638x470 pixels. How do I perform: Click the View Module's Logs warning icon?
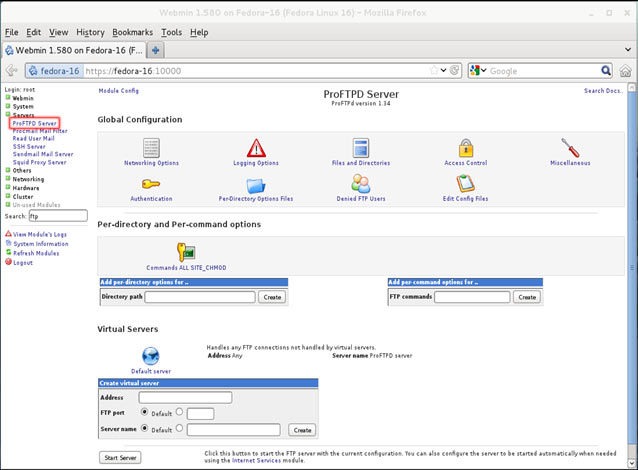[8, 234]
